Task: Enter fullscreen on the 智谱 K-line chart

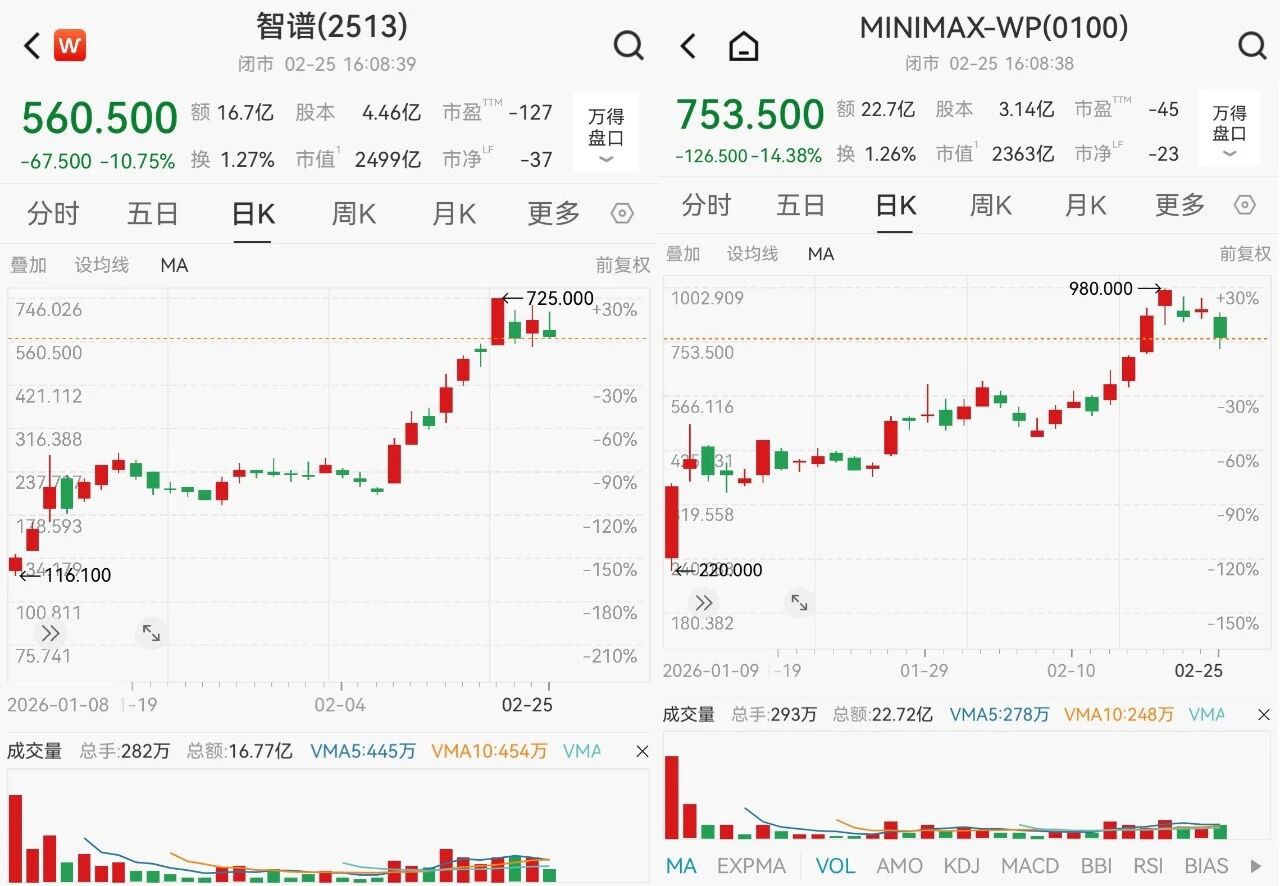Action: pos(151,633)
